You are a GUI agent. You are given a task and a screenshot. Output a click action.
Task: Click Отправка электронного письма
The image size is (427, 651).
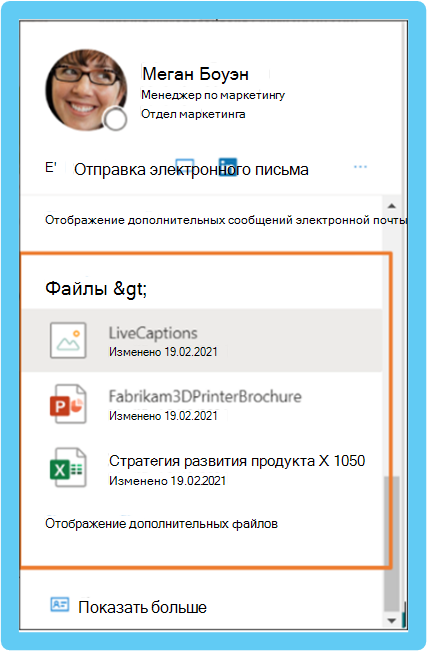(x=191, y=169)
